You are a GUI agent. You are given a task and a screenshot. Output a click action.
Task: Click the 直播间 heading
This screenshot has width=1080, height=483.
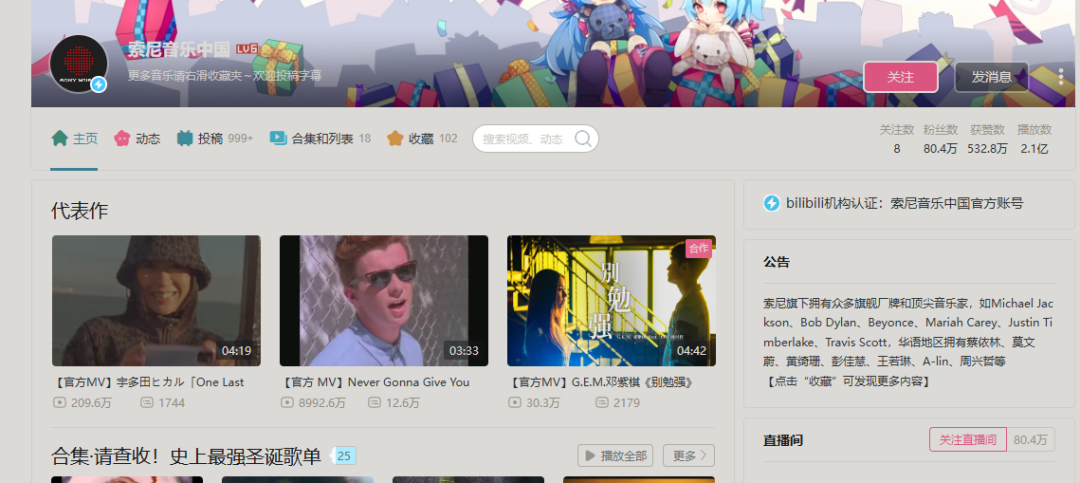click(x=783, y=440)
